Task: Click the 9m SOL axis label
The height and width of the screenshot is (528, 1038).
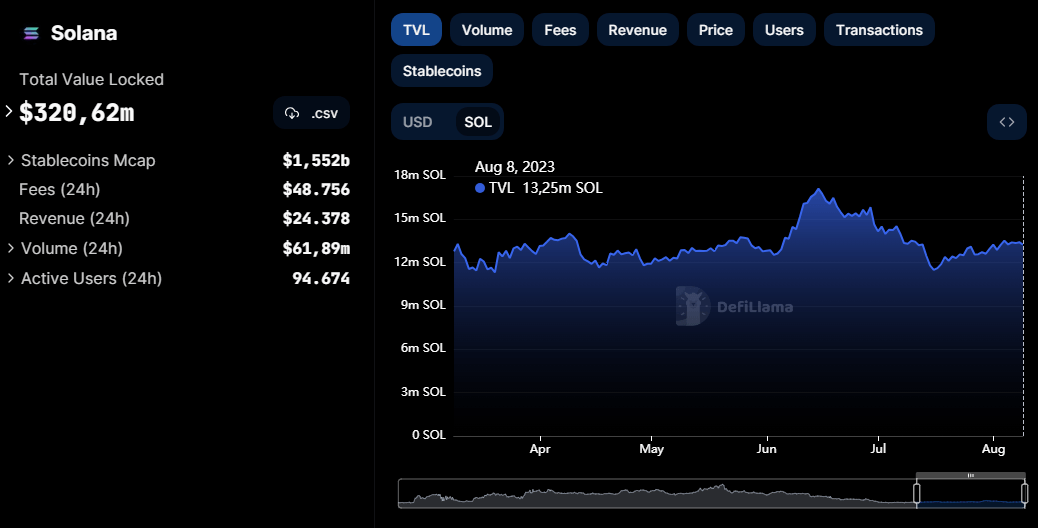Action: click(423, 305)
